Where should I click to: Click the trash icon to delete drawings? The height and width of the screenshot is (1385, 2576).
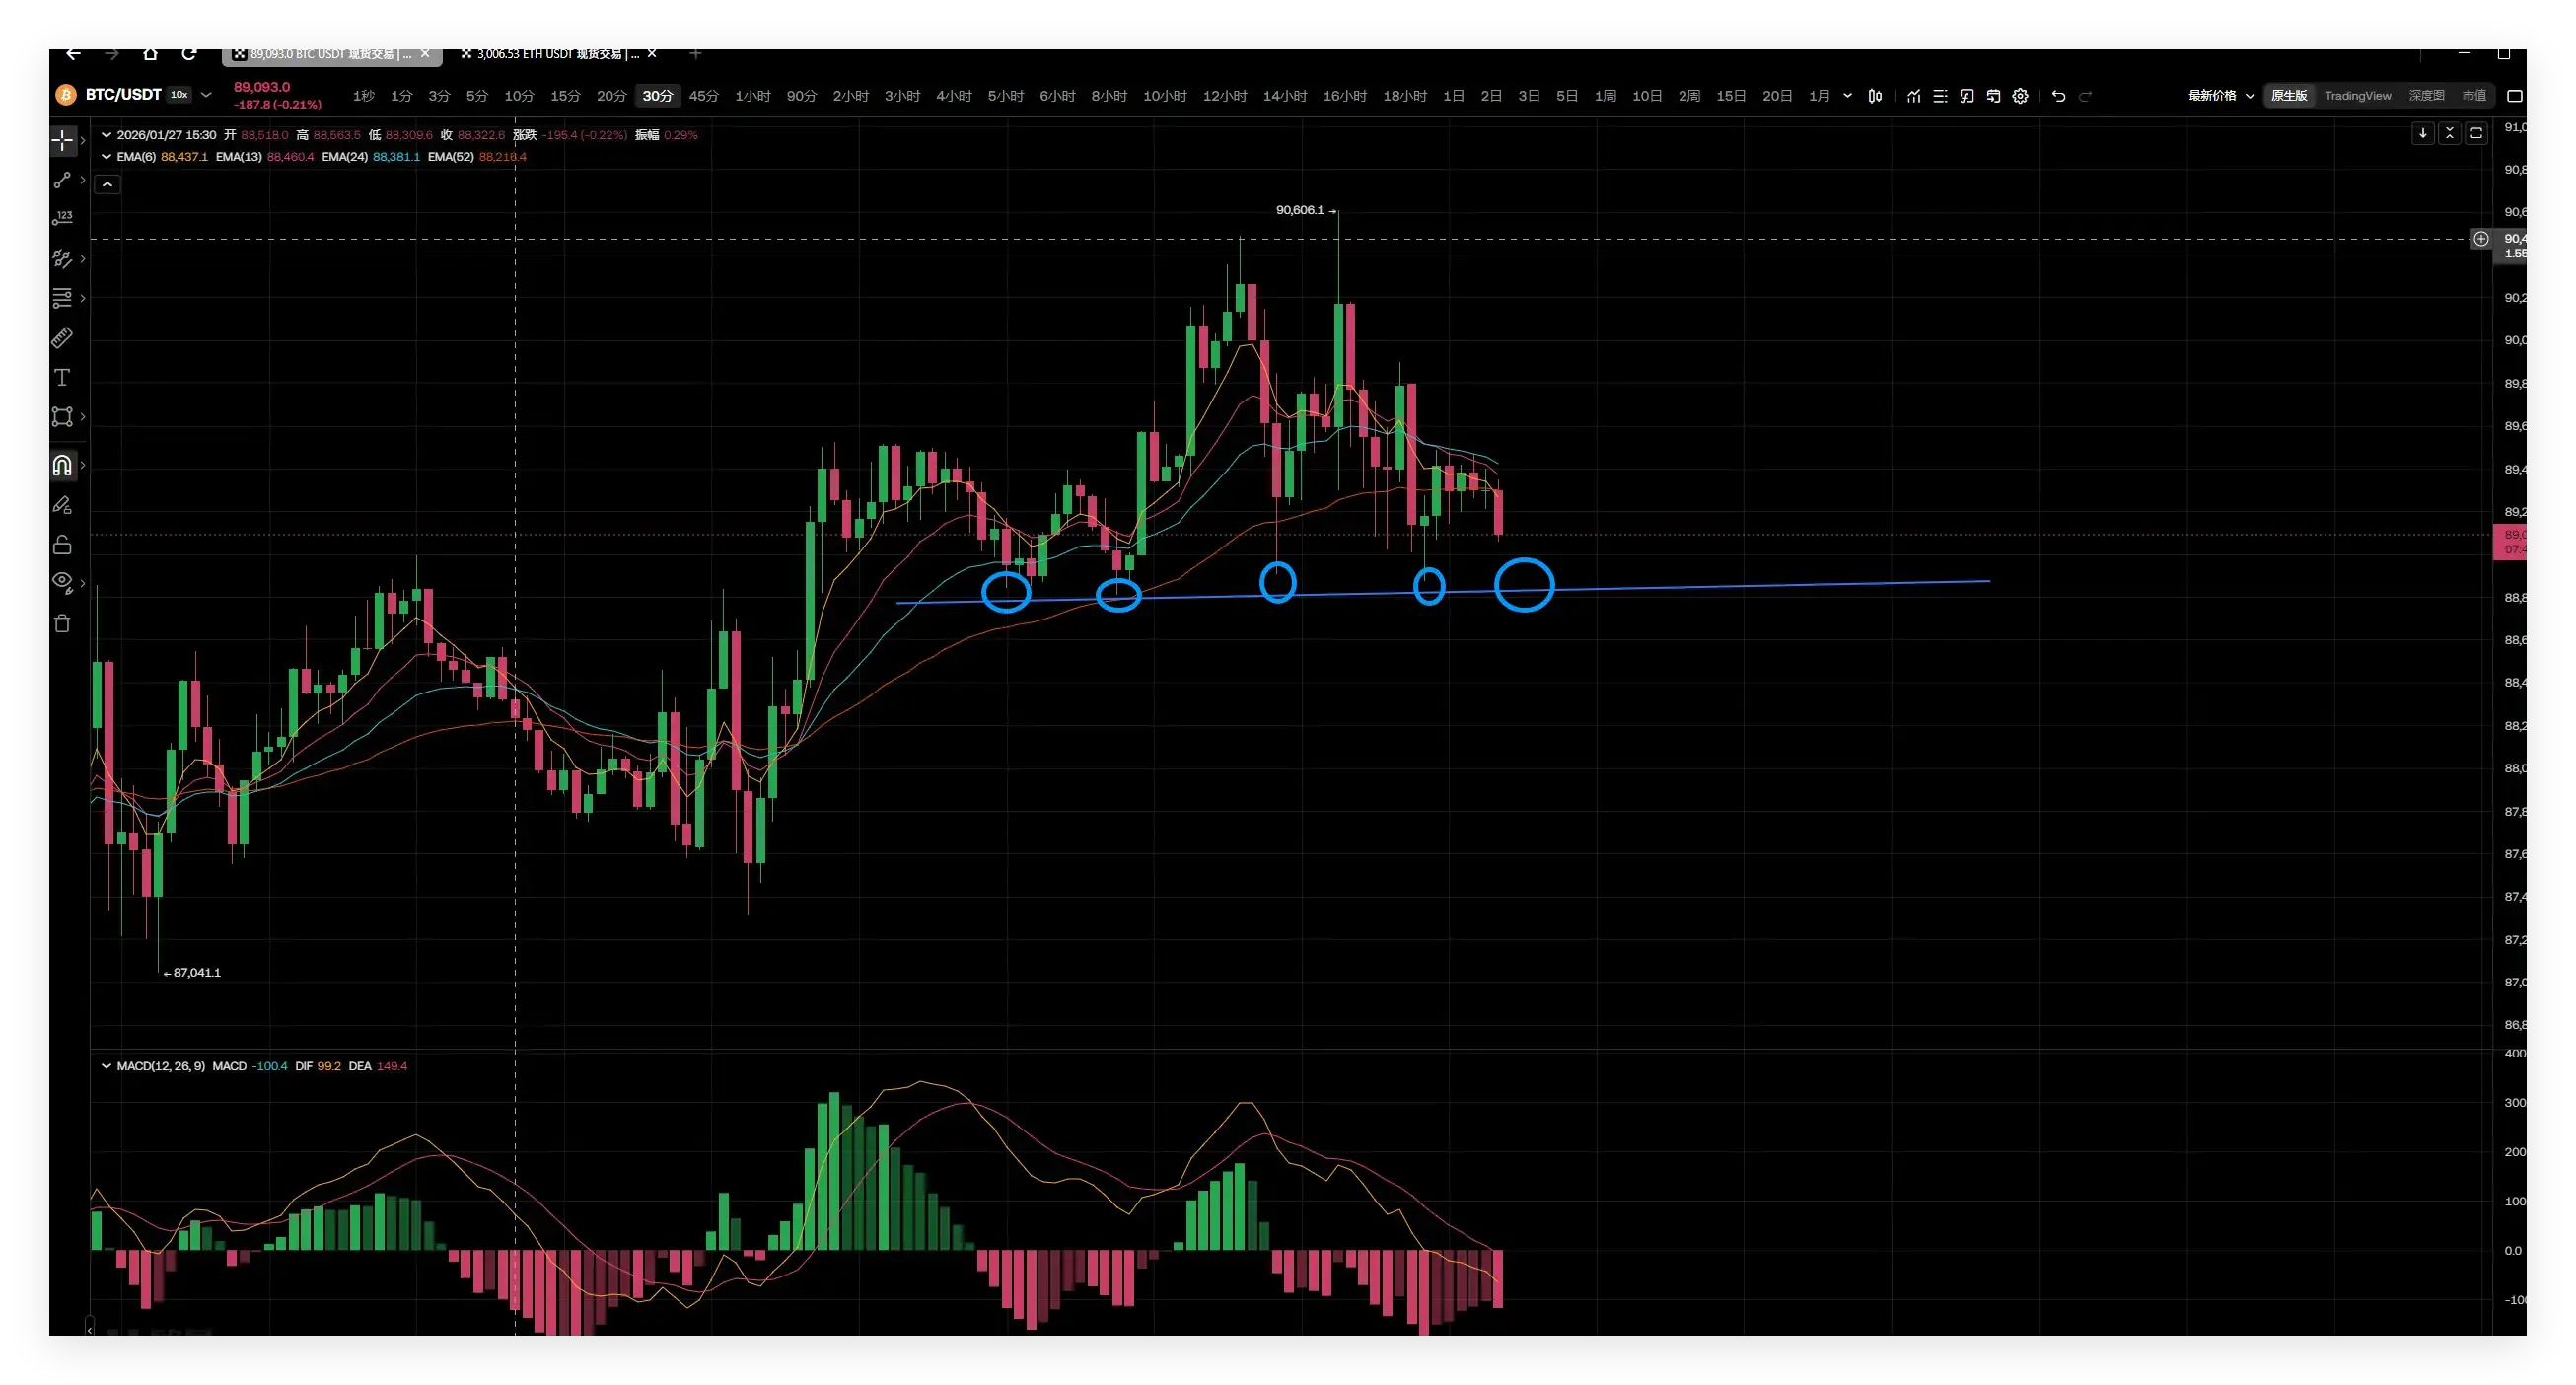(x=62, y=623)
